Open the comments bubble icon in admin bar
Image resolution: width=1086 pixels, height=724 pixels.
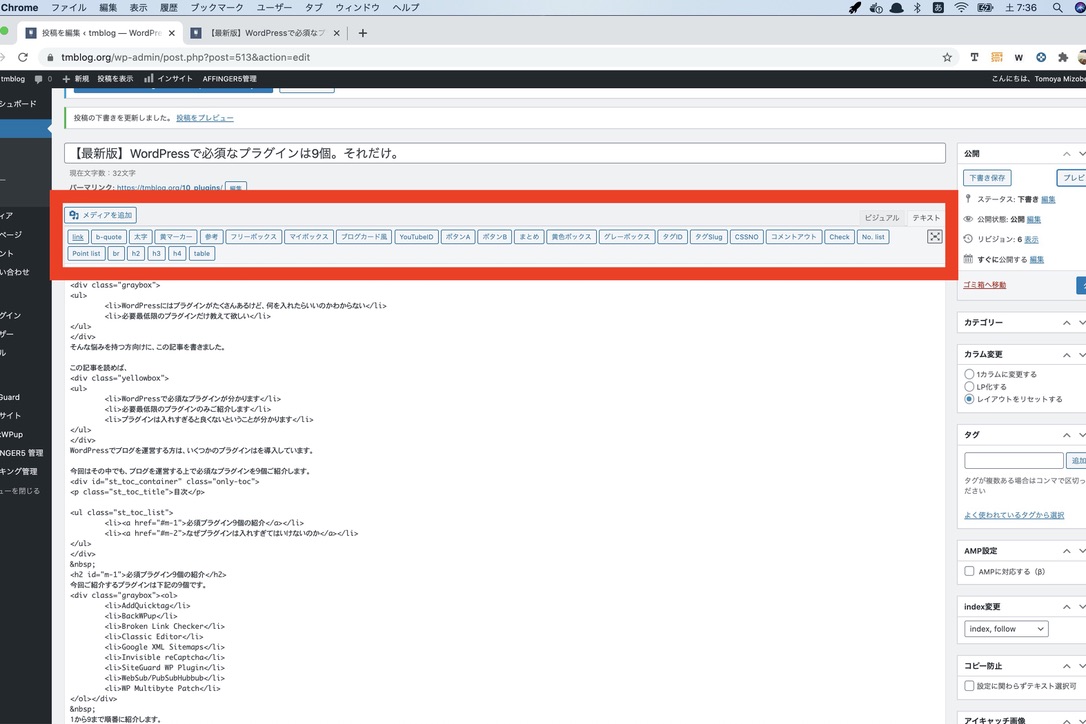[39, 79]
